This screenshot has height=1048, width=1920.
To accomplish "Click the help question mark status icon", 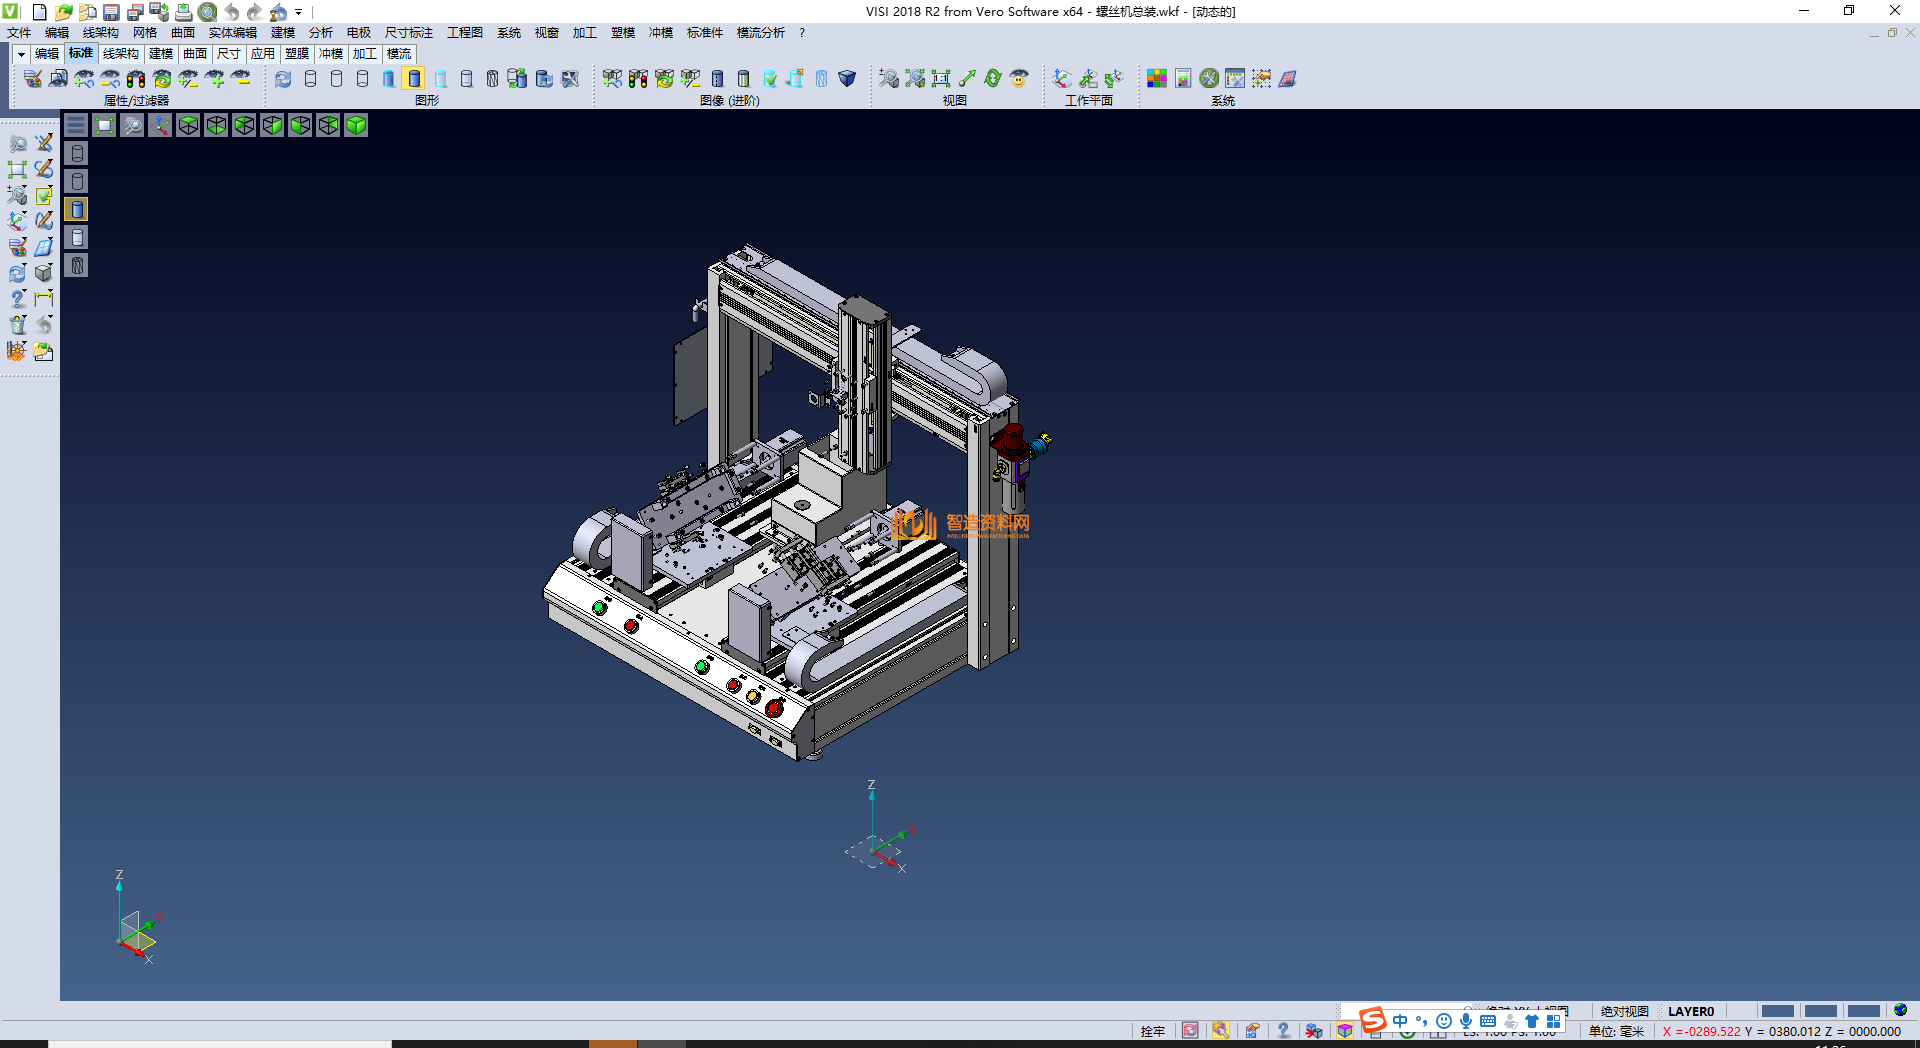I will click(1283, 1030).
